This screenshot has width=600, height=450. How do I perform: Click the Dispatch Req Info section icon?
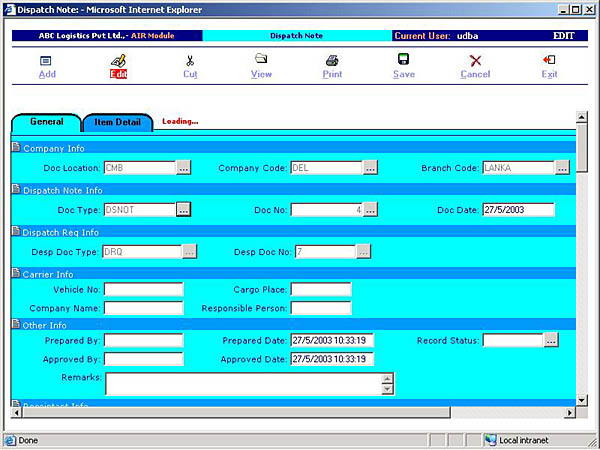pos(16,231)
